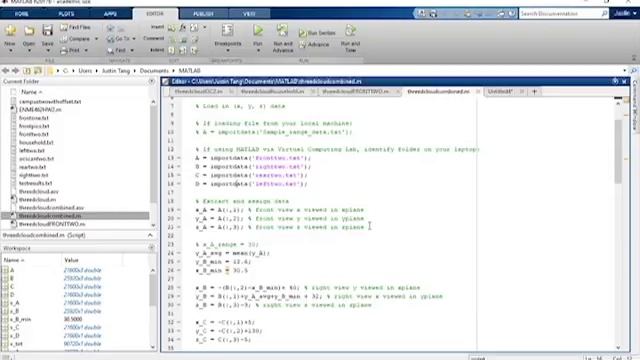640x360 pixels.
Task: Click the Insert section icon next to Insert
Action: pos(171,27)
